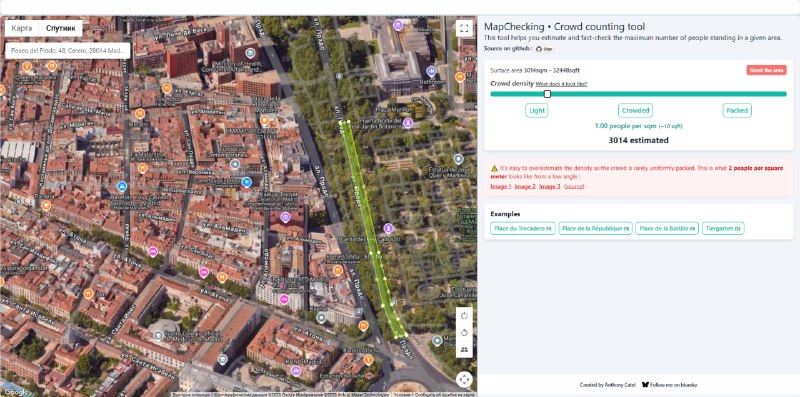Click the blue shopping marker on map

click(x=247, y=182)
